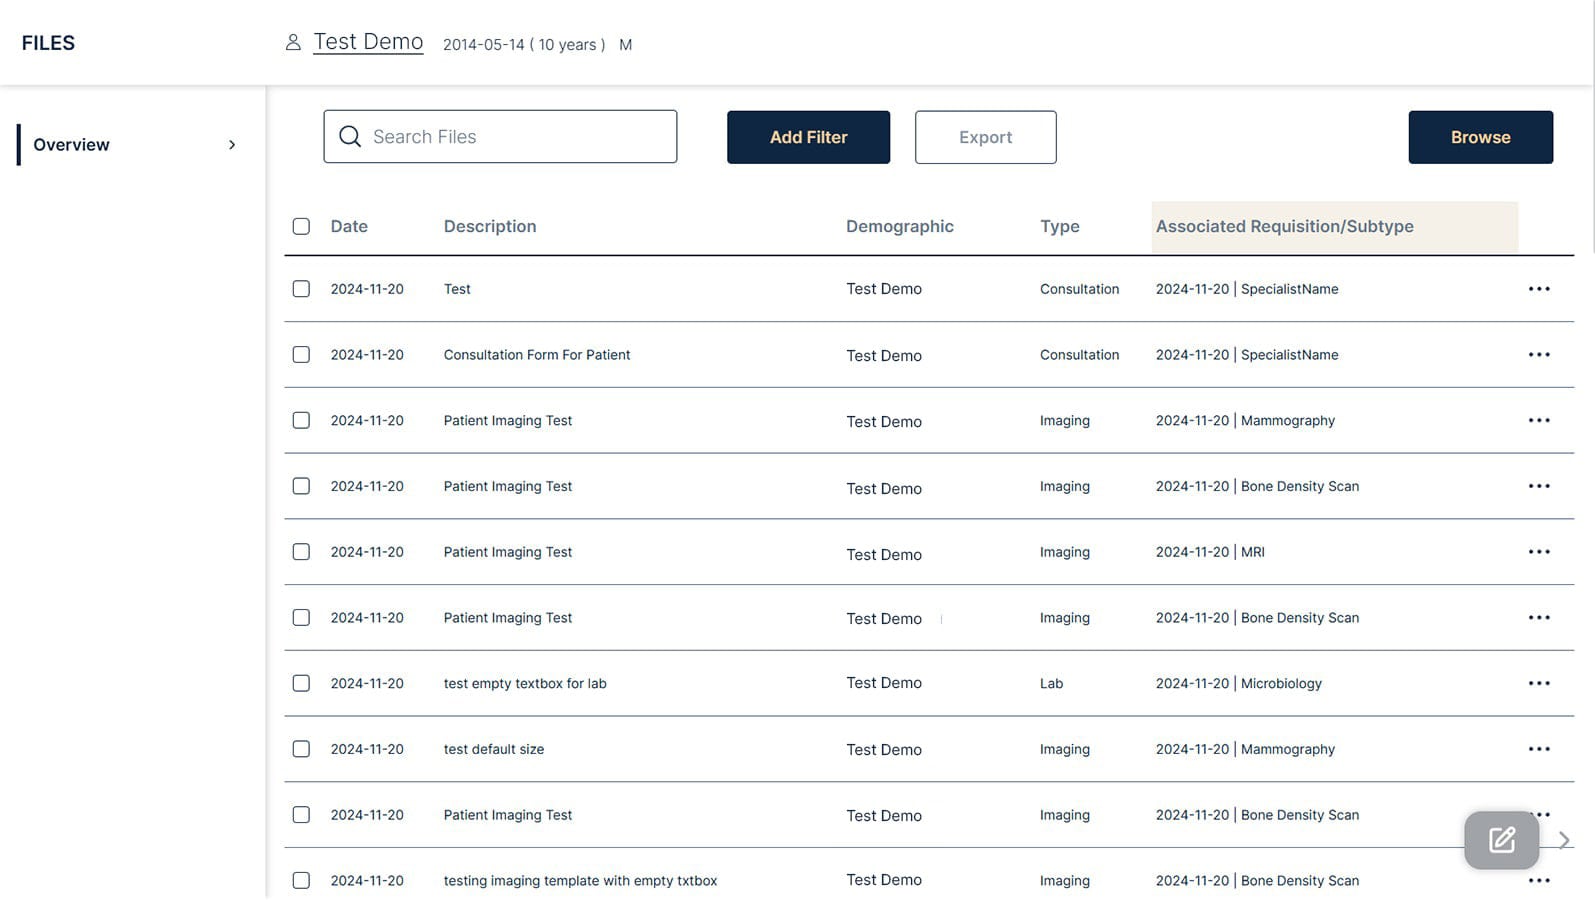
Task: Open more options for the MRI row
Action: [1539, 552]
